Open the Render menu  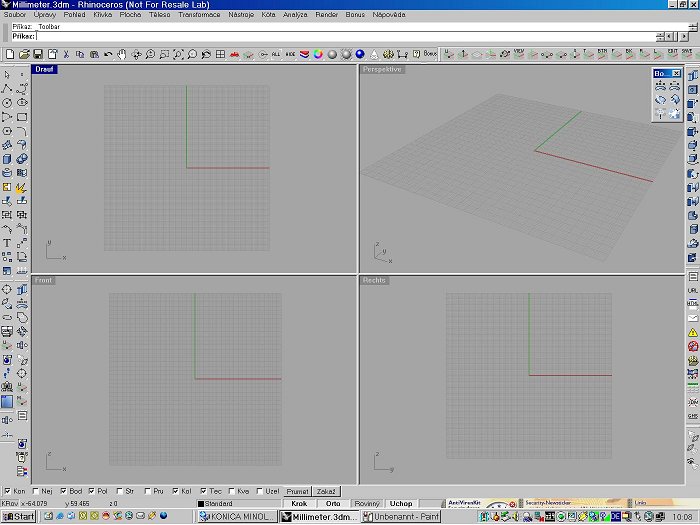[x=326, y=15]
